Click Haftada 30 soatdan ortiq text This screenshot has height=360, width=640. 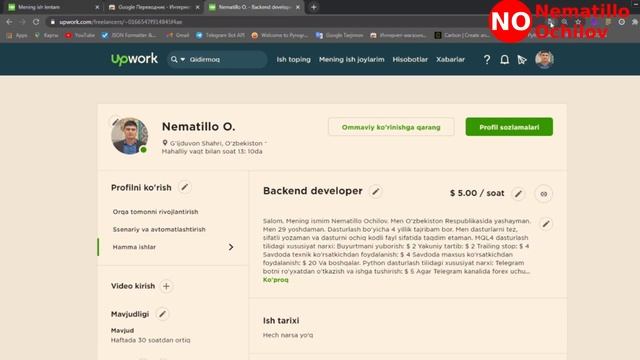[x=151, y=340]
